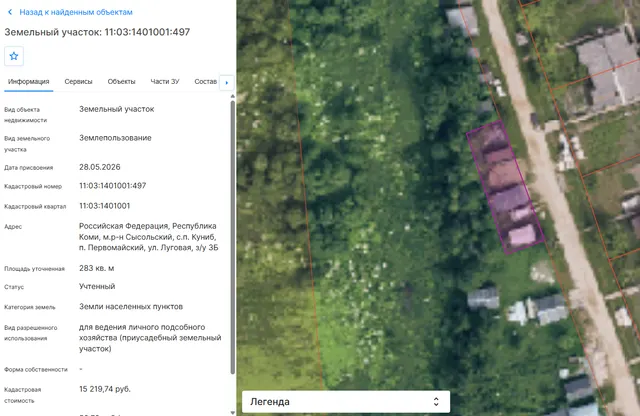Click the category value Земли населенных пунктов
Screen dimensions: 640x416
point(131,307)
